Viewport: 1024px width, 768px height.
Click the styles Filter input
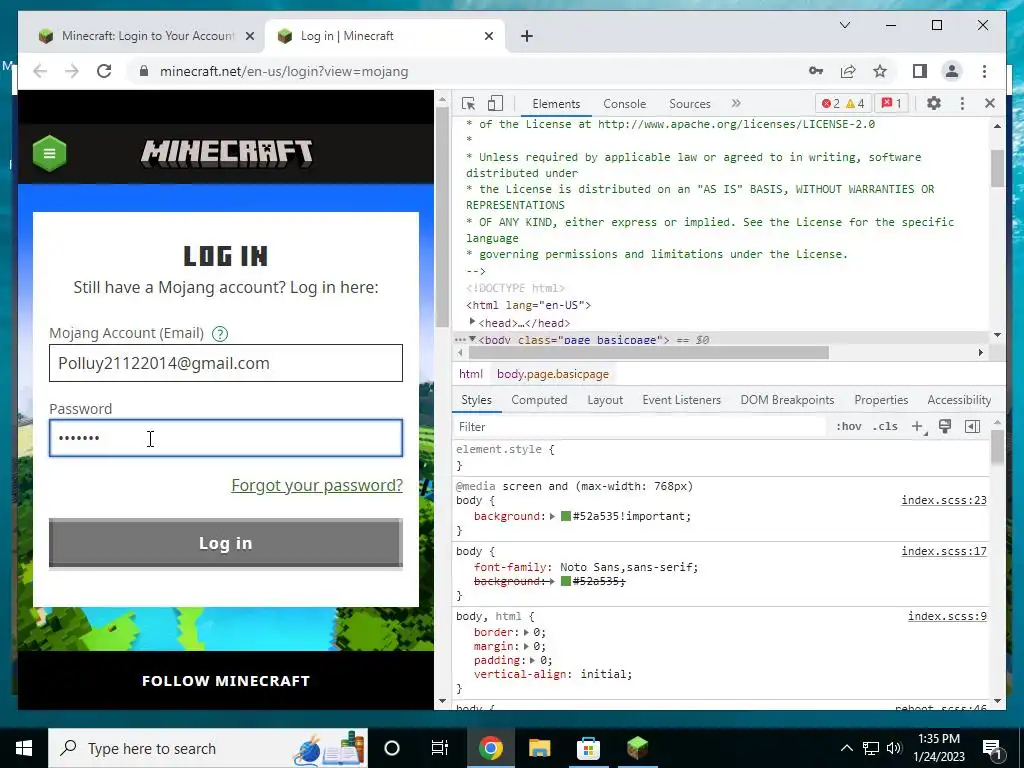[640, 426]
